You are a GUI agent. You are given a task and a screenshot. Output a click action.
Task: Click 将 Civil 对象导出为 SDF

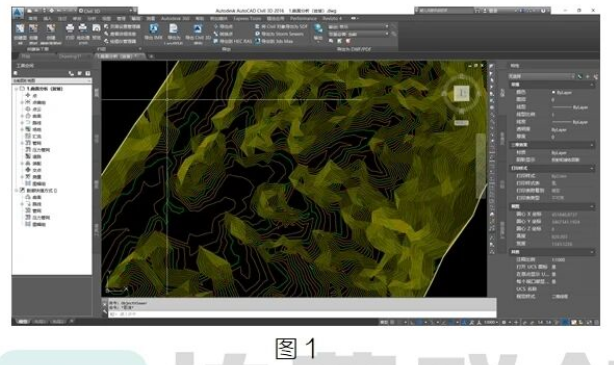(281, 26)
